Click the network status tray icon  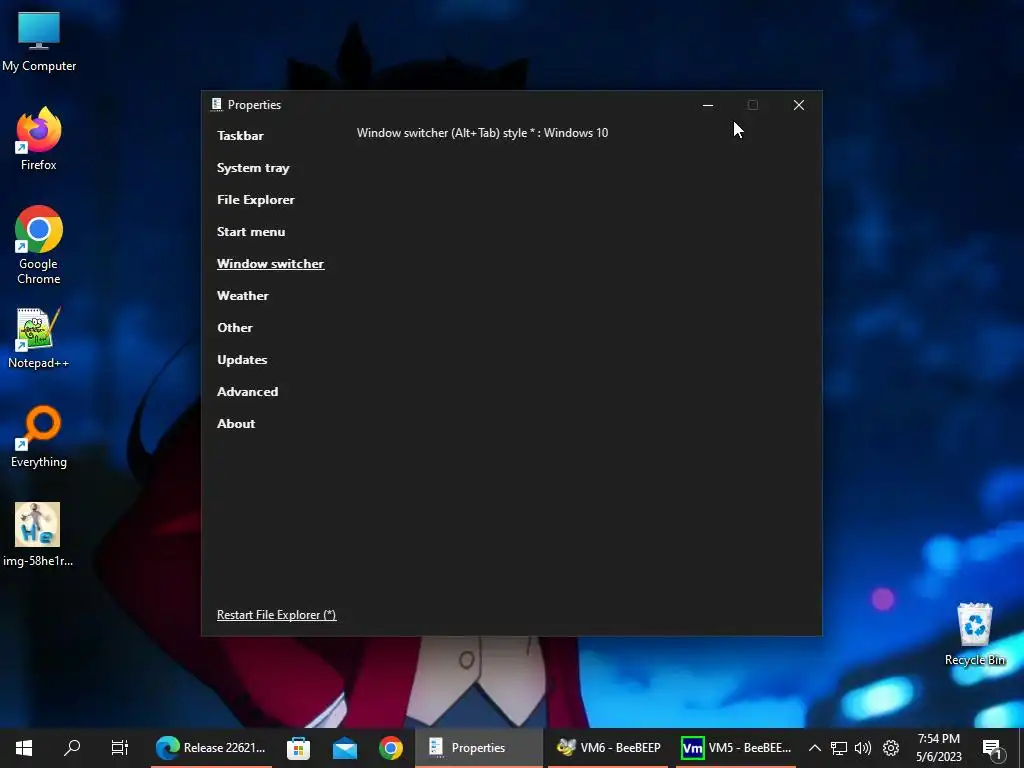click(x=839, y=748)
